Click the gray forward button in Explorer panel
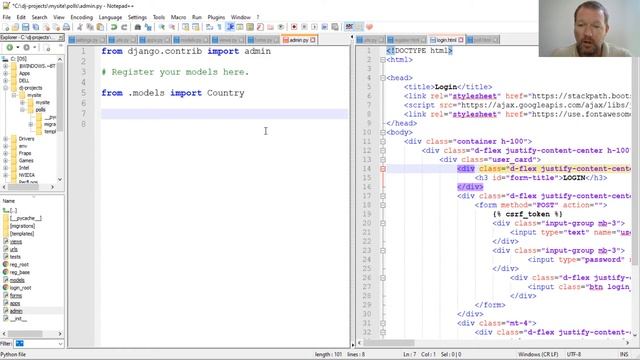 pos(27,48)
